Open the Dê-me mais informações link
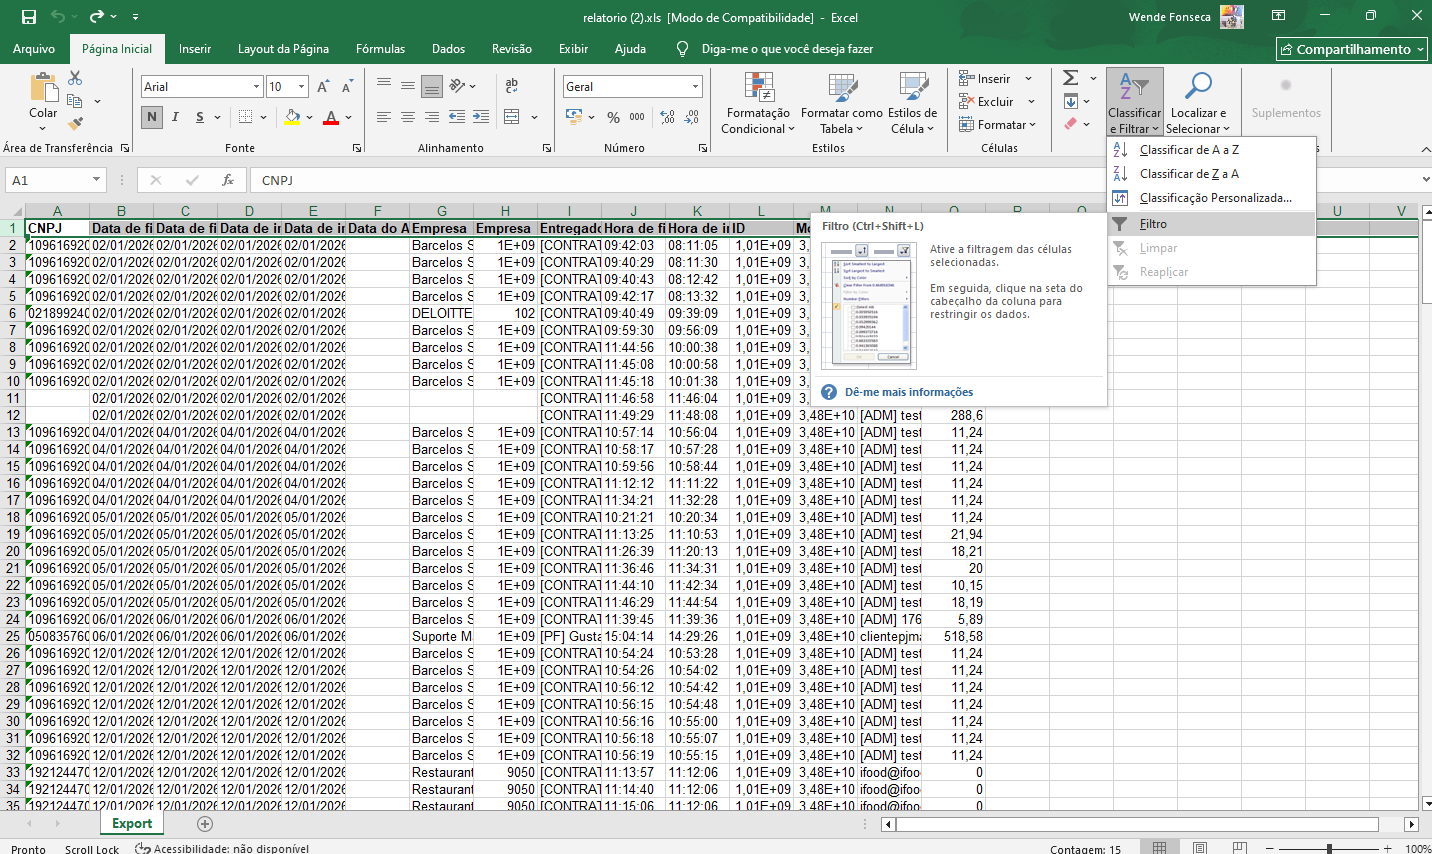The height and width of the screenshot is (854, 1432). tap(909, 392)
